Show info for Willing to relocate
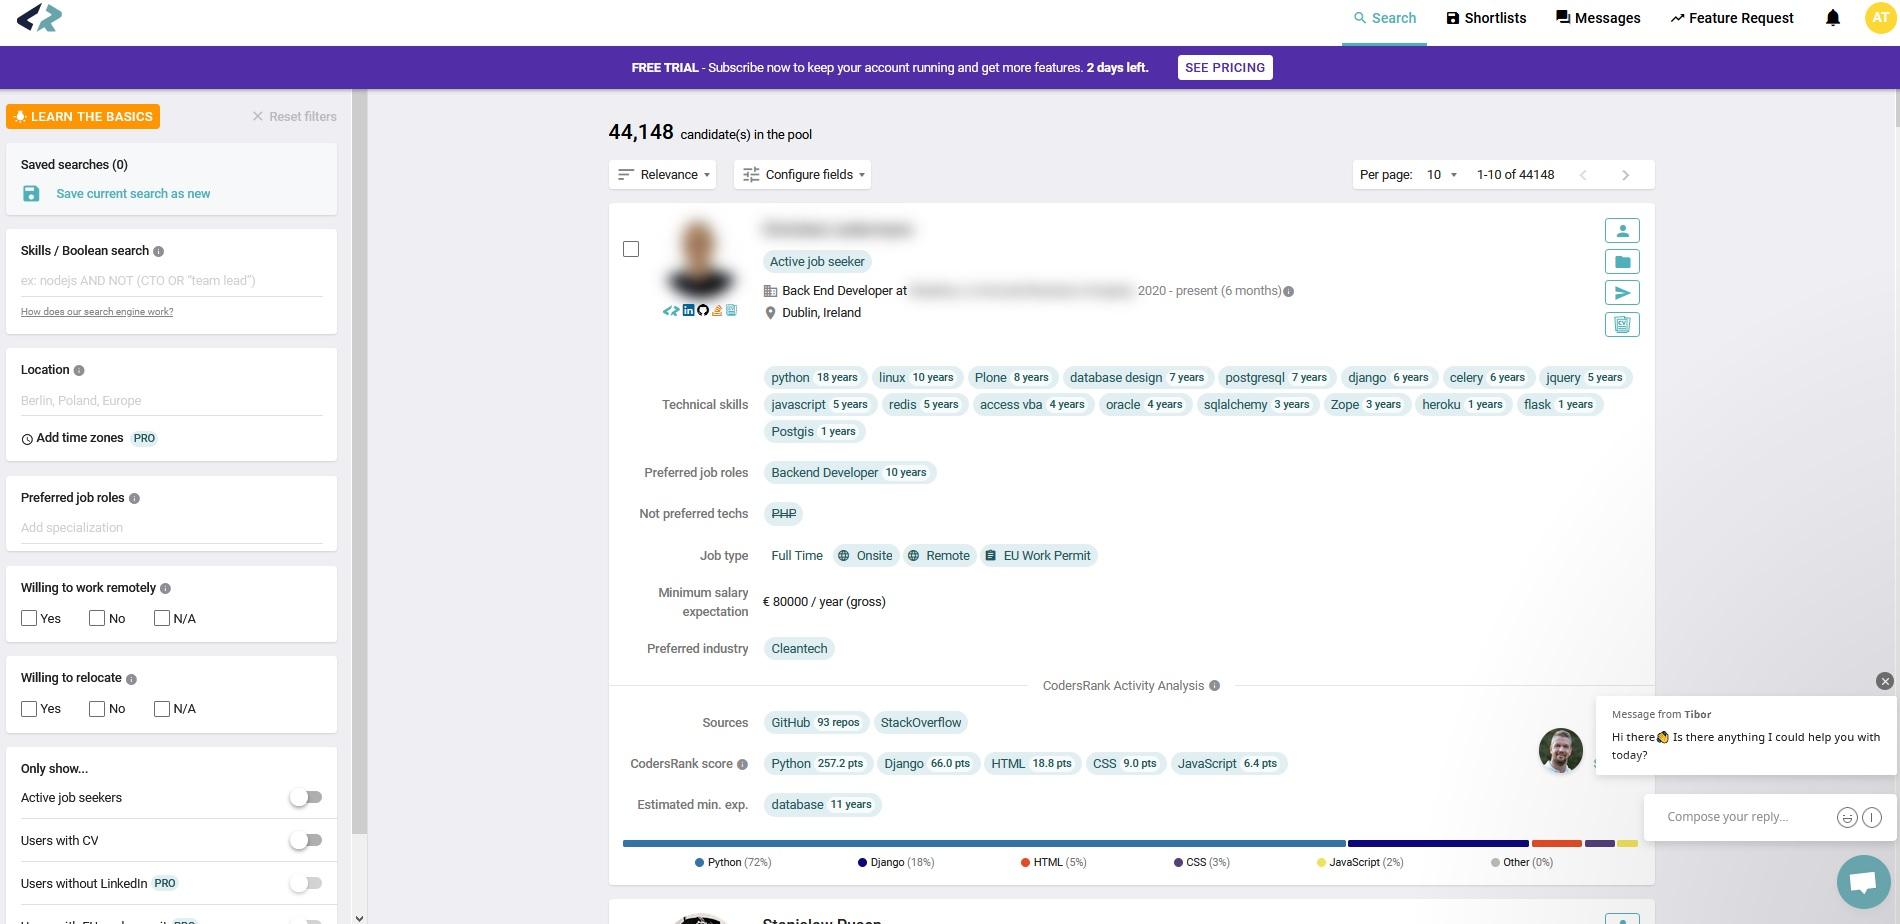The height and width of the screenshot is (924, 1900). point(131,679)
